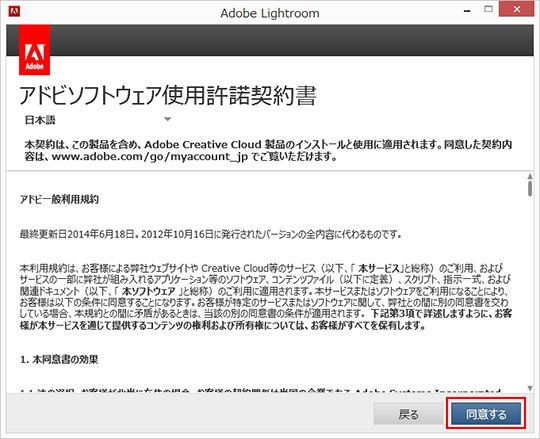The image size is (540, 439).
Task: Click the bold 本ソフトウェア term
Action: click(149, 291)
